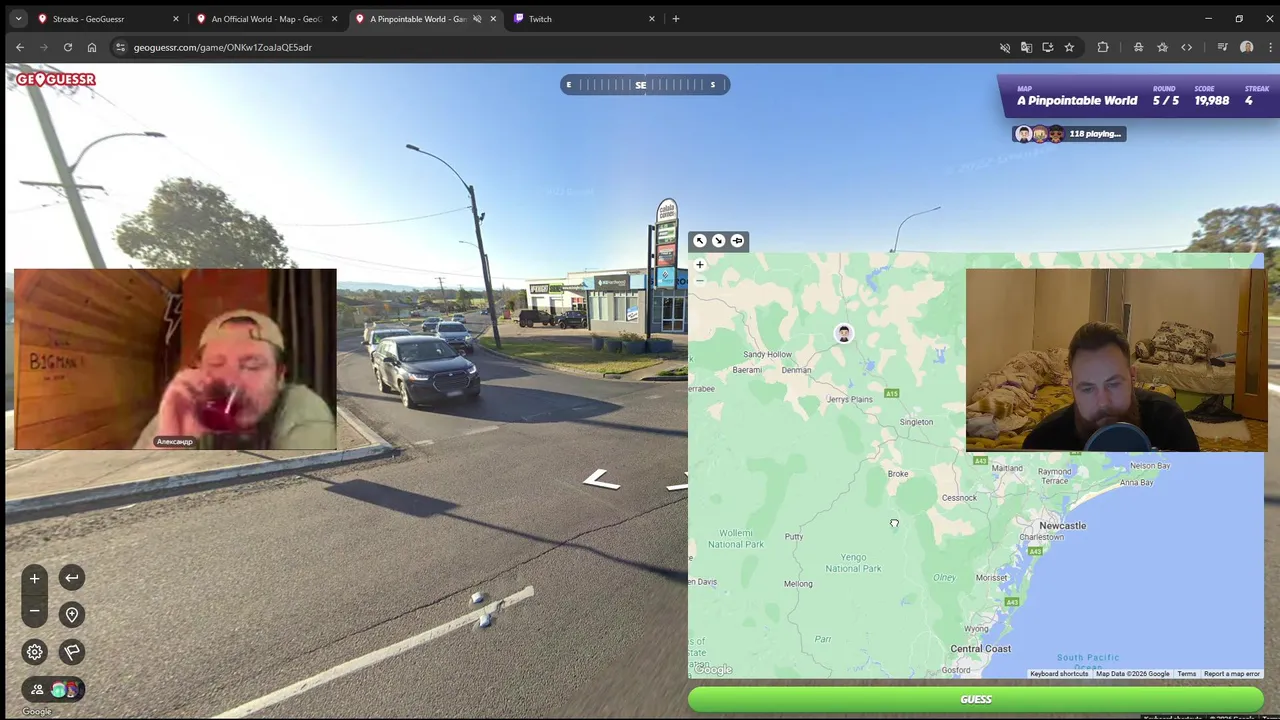
Task: Click the code brackets extension icon
Action: pyautogui.click(x=1186, y=47)
